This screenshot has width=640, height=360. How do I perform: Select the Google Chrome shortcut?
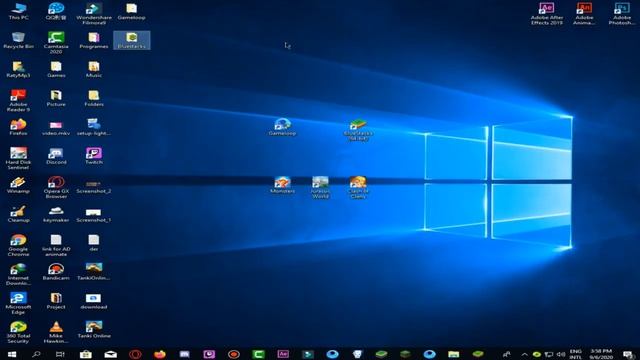[x=18, y=246]
